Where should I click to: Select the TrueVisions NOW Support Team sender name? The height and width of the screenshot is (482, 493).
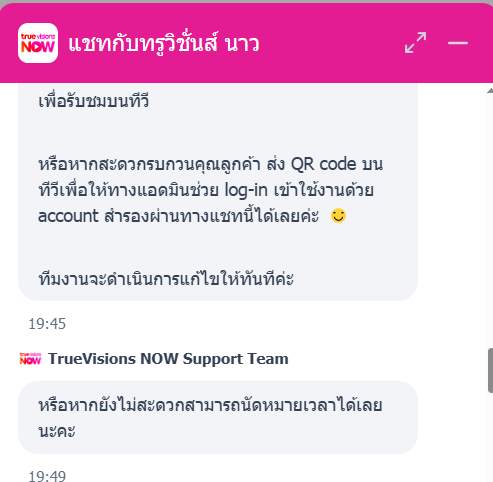tap(168, 359)
